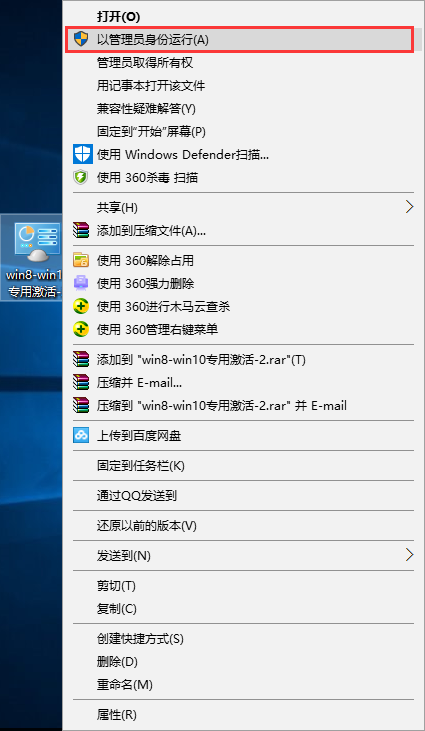Click the WinRAR icon beside 添加到 win8-win10专用激活-2.rar
This screenshot has width=425, height=731.
81,359
